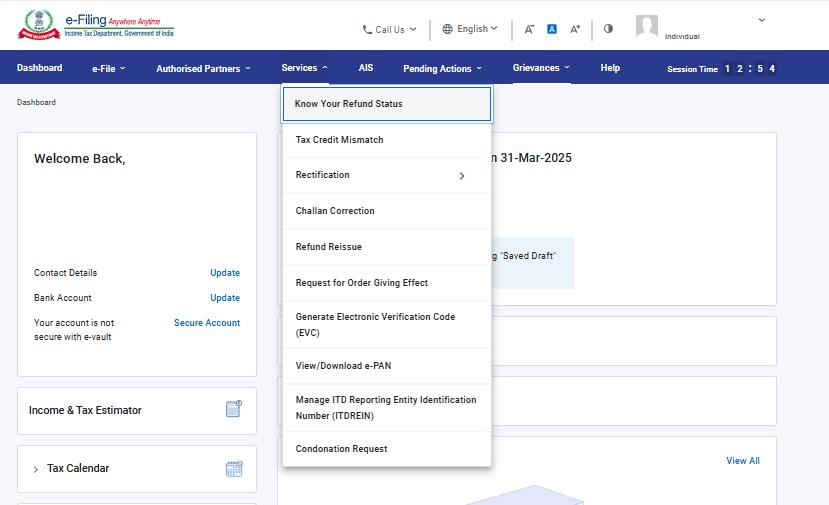Open the Pending Actions menu
Image resolution: width=829 pixels, height=505 pixels.
443,68
